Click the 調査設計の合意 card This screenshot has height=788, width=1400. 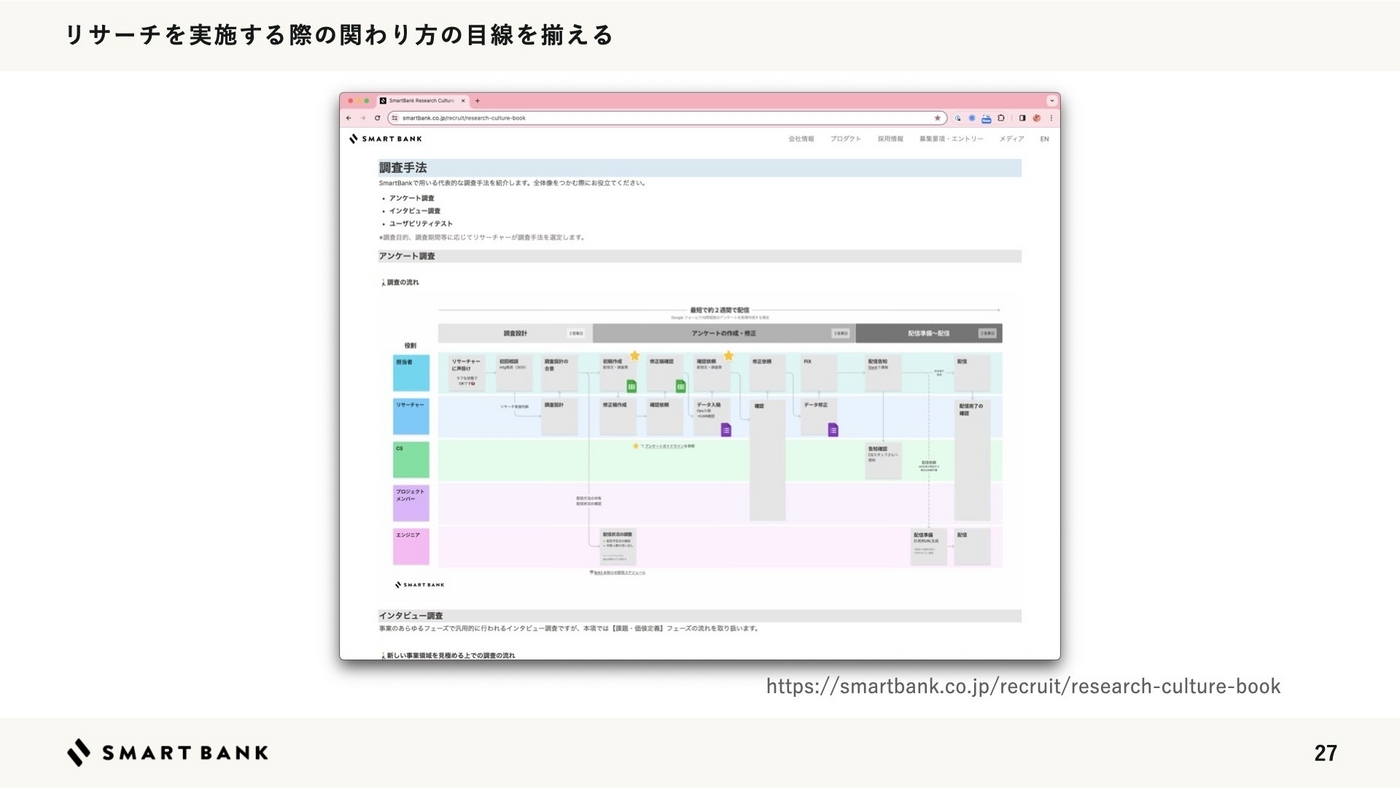tap(560, 373)
